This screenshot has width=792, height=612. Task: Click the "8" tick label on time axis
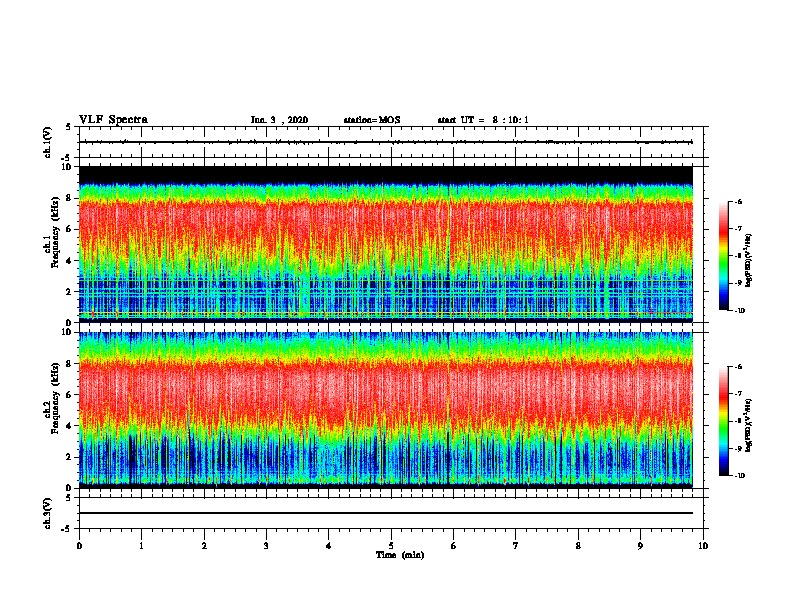[x=578, y=545]
